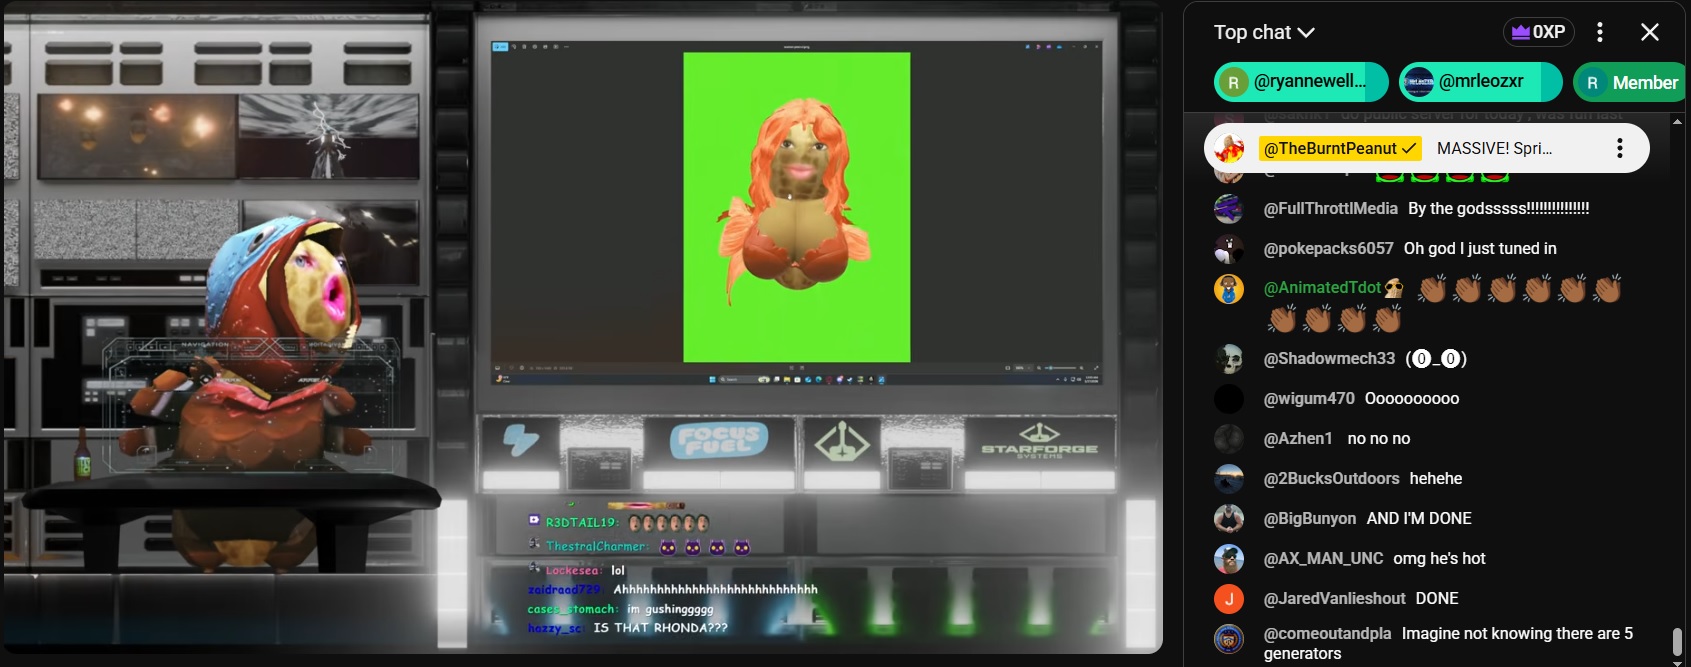Open @comeoutandpla username in chat

(x=1327, y=633)
